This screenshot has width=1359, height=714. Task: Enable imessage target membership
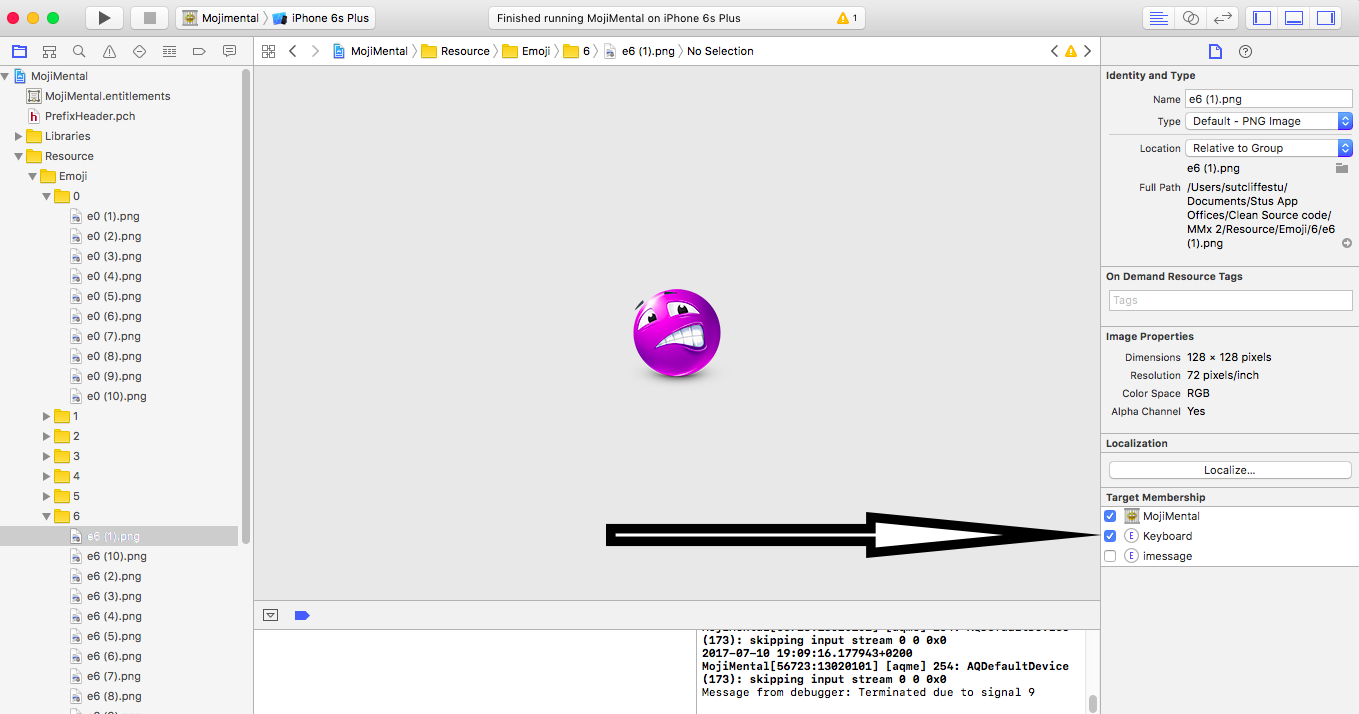[1109, 556]
